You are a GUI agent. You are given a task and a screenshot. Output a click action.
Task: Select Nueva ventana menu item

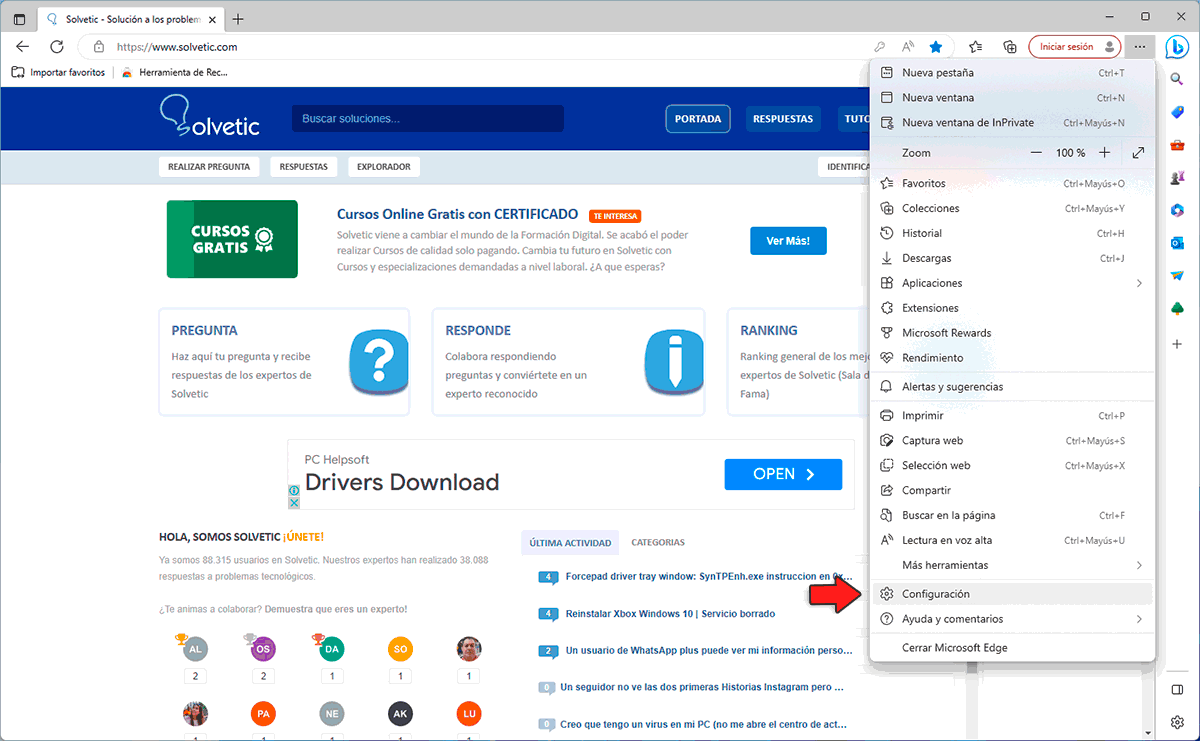1012,98
